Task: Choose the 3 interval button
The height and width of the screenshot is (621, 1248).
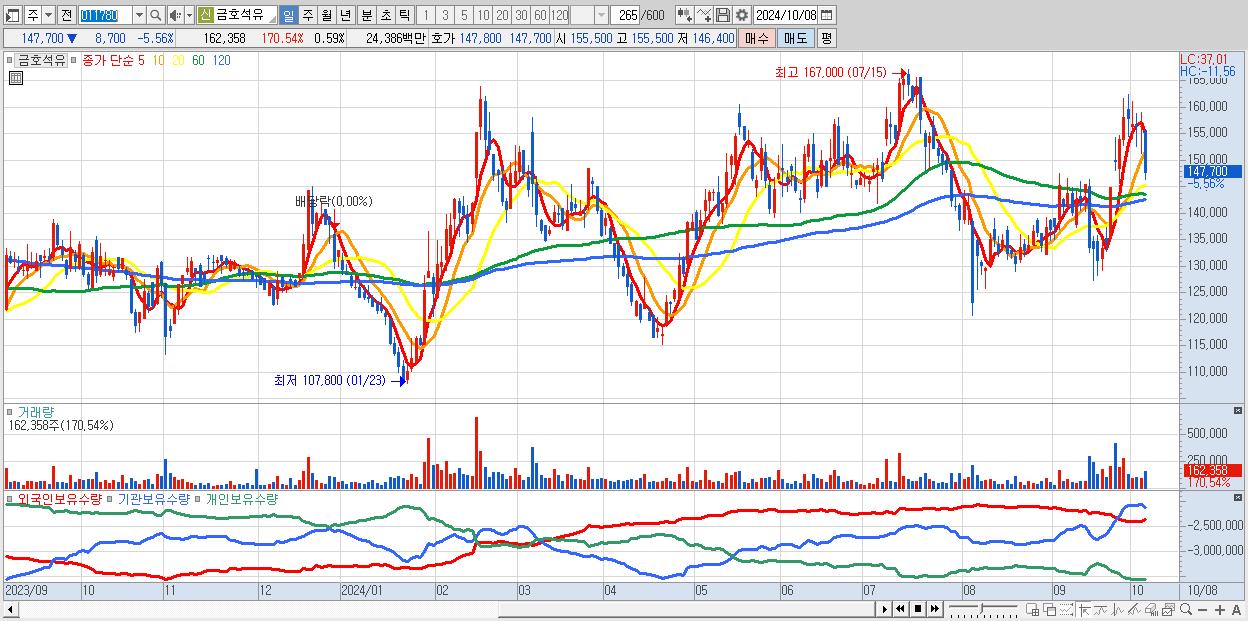Action: pos(445,16)
